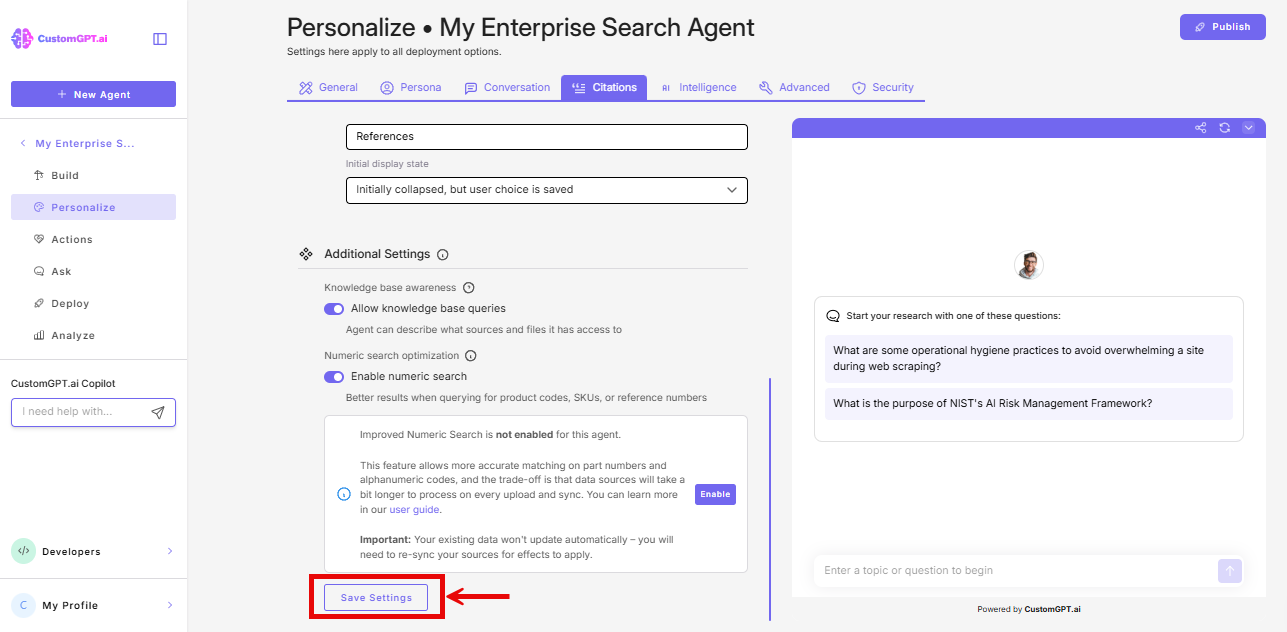Collapse the chat widget with its chevron
The image size is (1287, 632).
point(1248,128)
